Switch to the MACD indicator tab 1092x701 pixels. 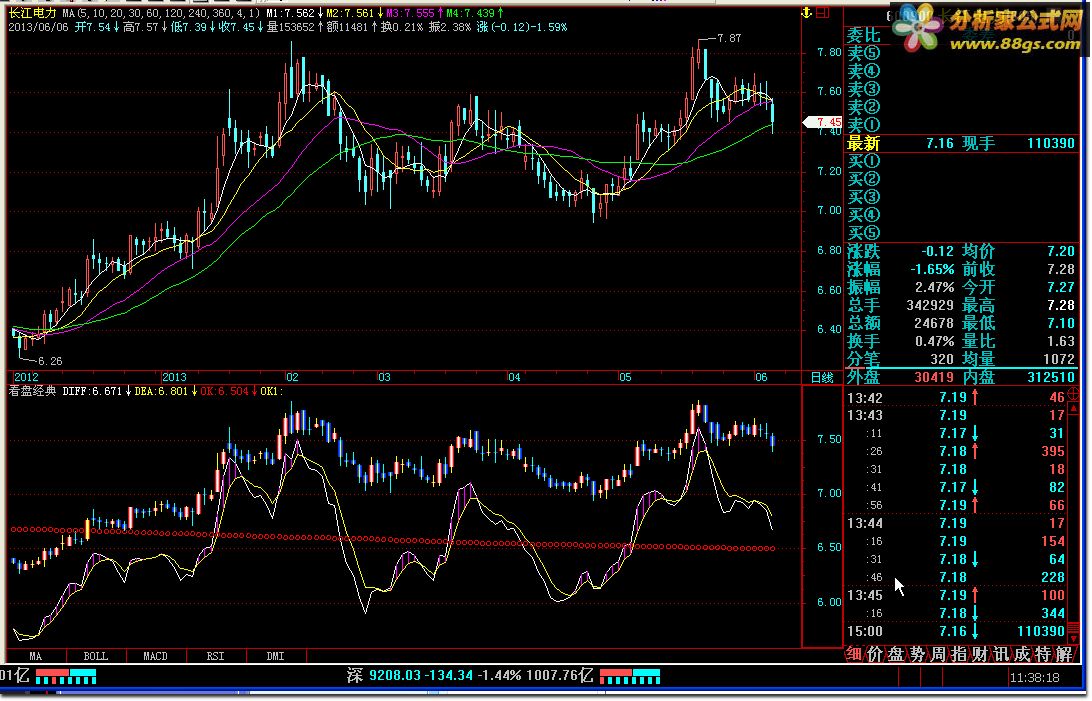(155, 656)
